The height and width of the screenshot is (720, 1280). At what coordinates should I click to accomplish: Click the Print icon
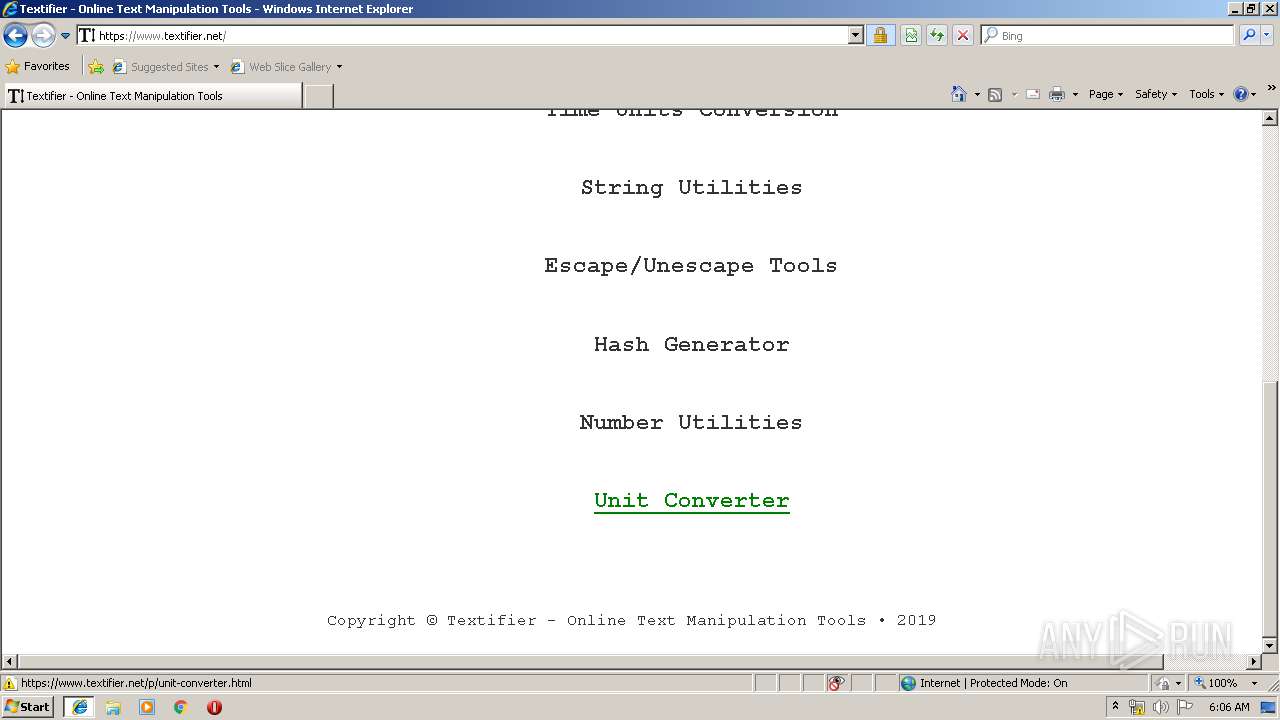(1057, 94)
